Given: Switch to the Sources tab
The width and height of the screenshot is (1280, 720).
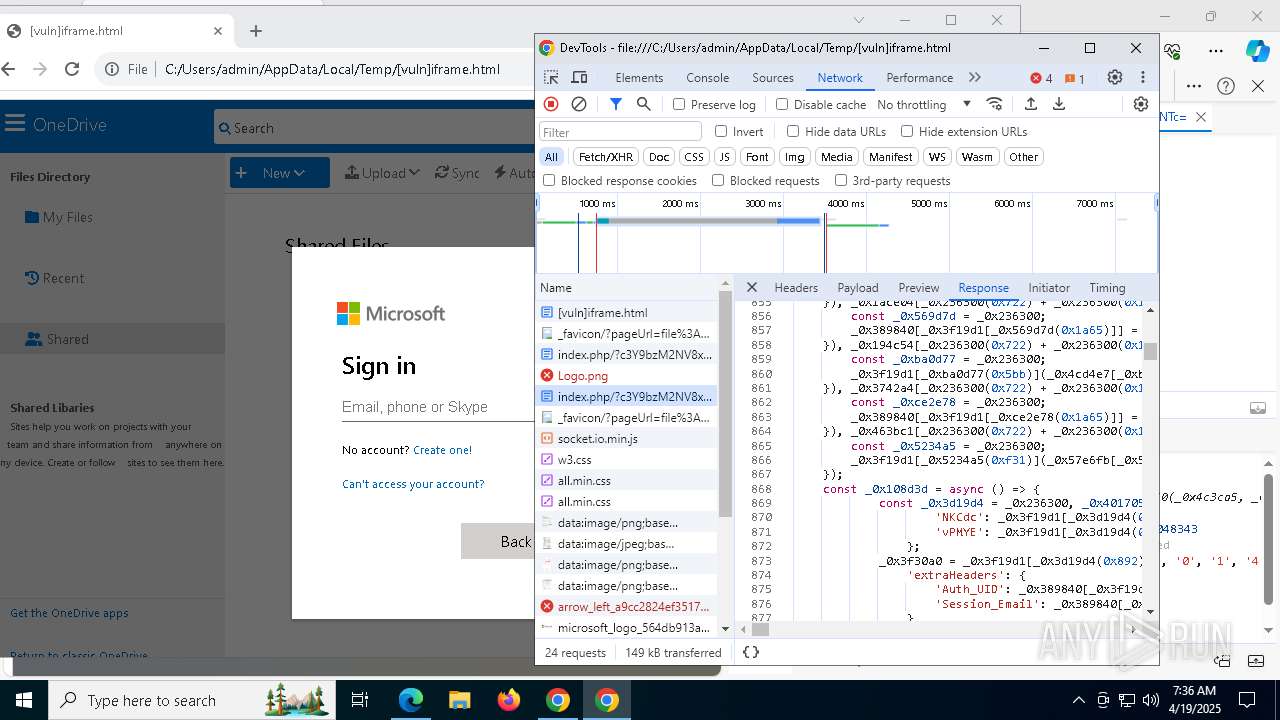Looking at the screenshot, I should click(x=773, y=78).
